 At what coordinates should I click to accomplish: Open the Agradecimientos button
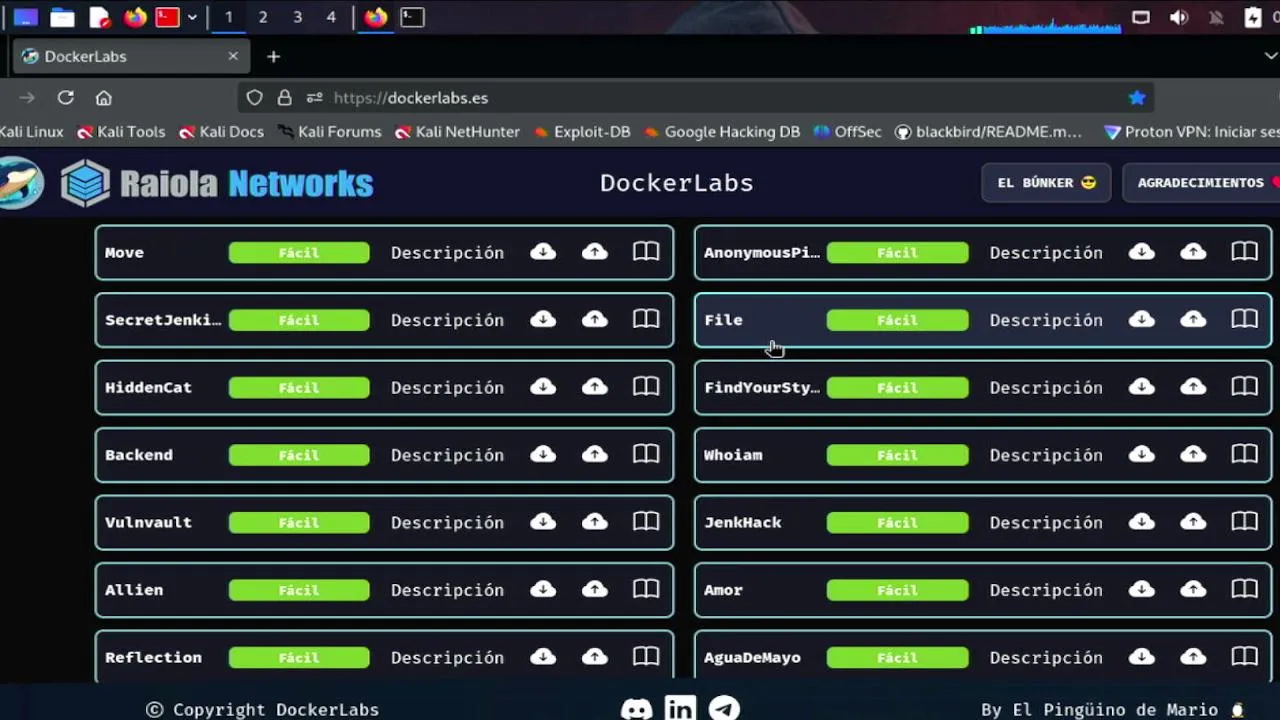[1203, 183]
